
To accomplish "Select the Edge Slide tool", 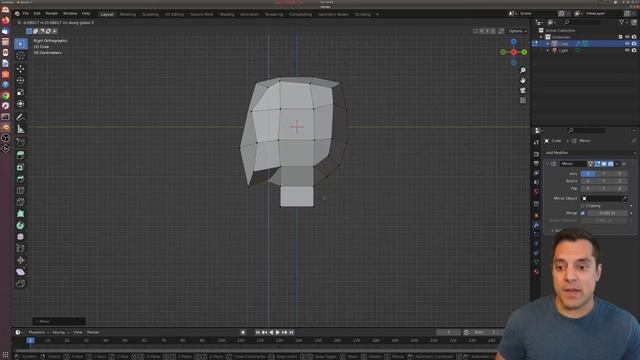I will (x=20, y=248).
